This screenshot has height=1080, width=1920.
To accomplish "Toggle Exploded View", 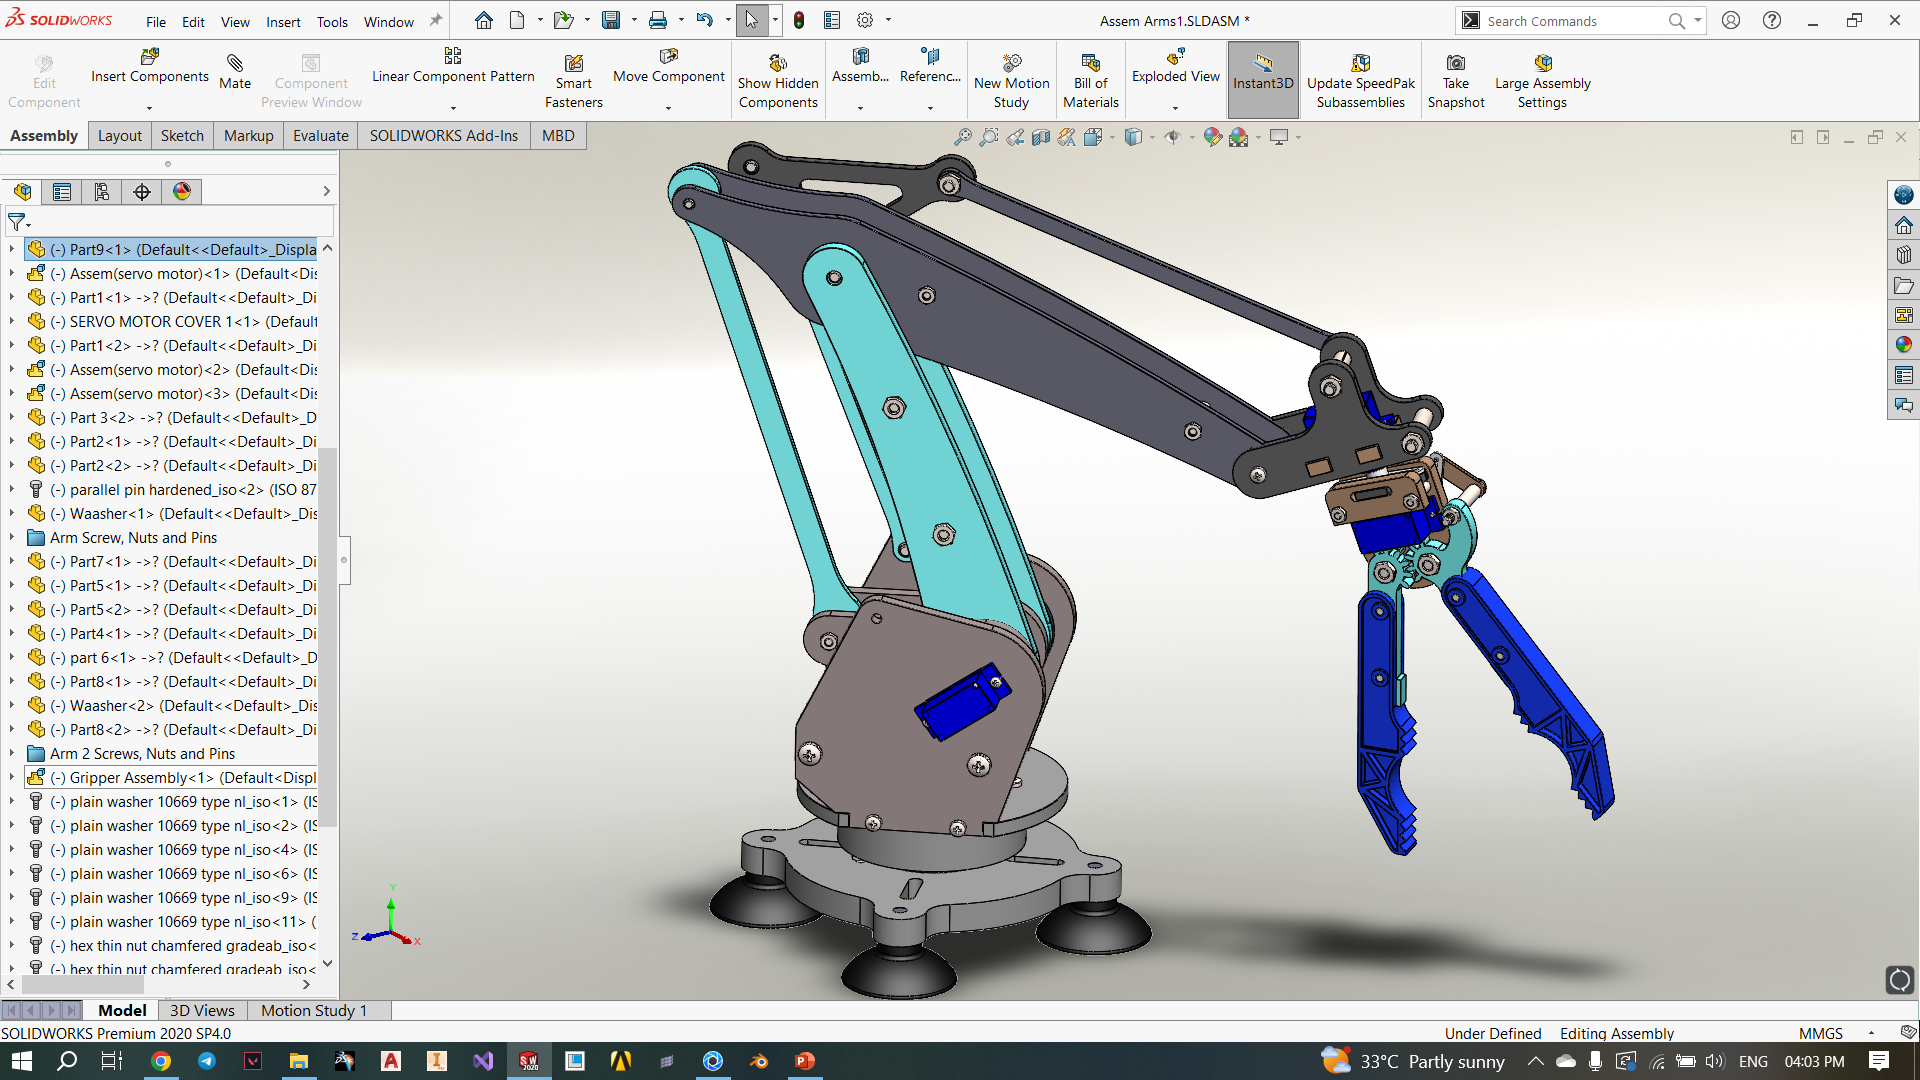I will (1175, 58).
